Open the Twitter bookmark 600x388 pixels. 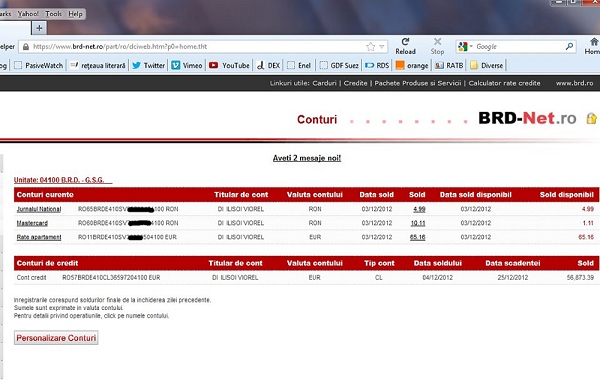pos(148,65)
